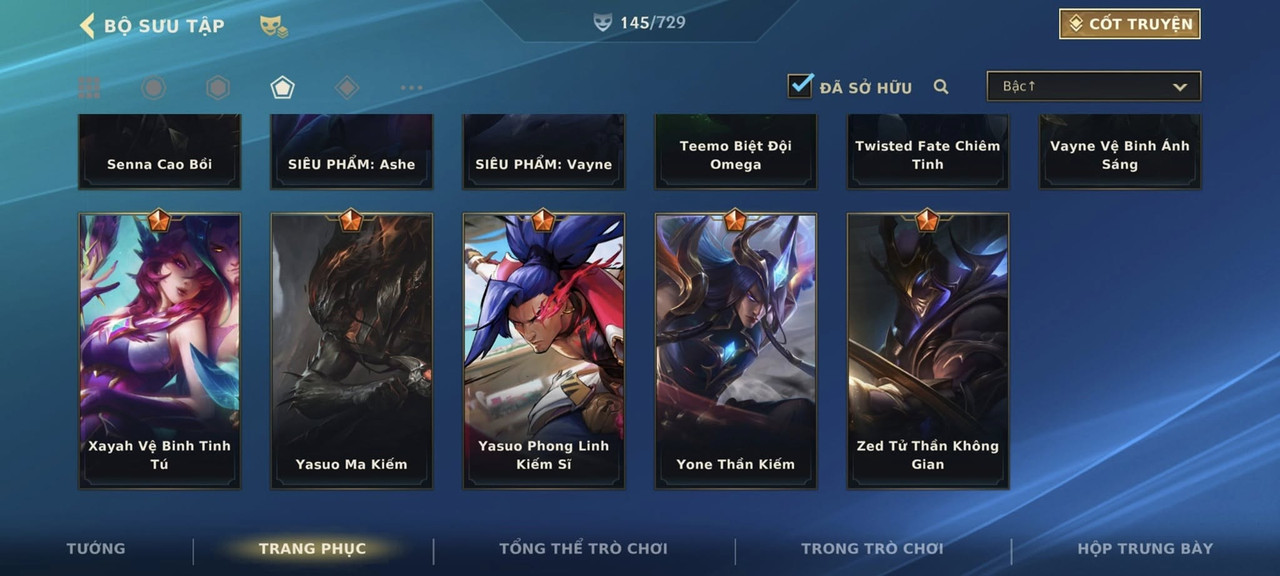
Task: Expand the sort dropdown chevron arrow
Action: [1180, 87]
